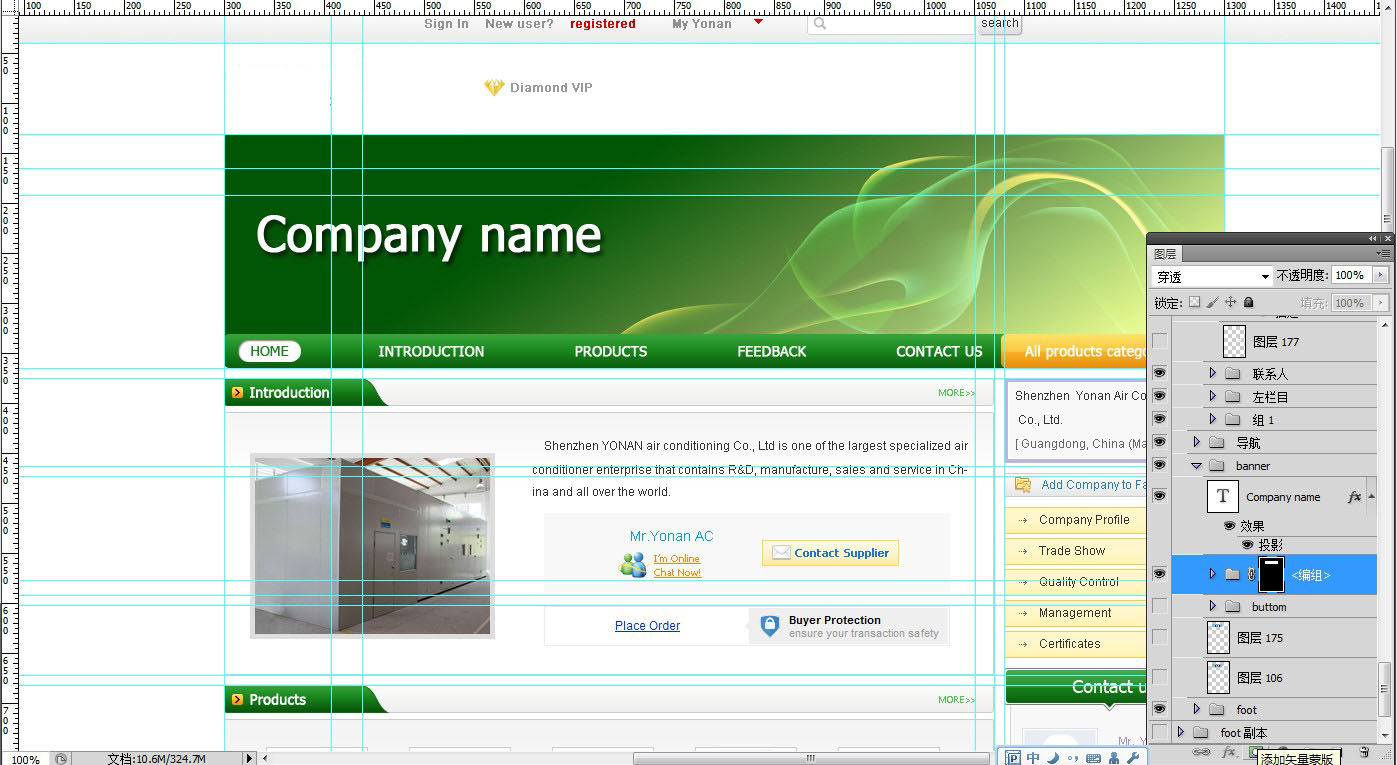
Task: Expand the 导航 layer group
Action: tap(1196, 442)
